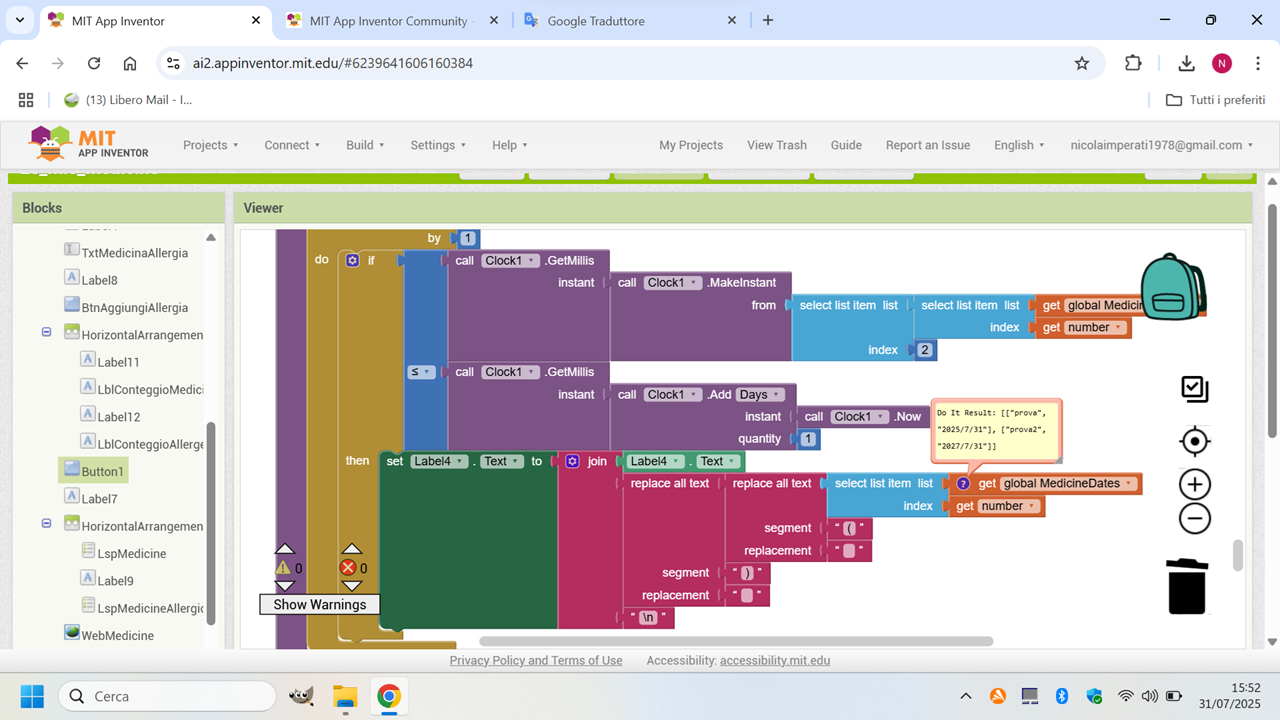Screen dimensions: 1280x720
Task: Open the Connect menu
Action: coord(292,145)
